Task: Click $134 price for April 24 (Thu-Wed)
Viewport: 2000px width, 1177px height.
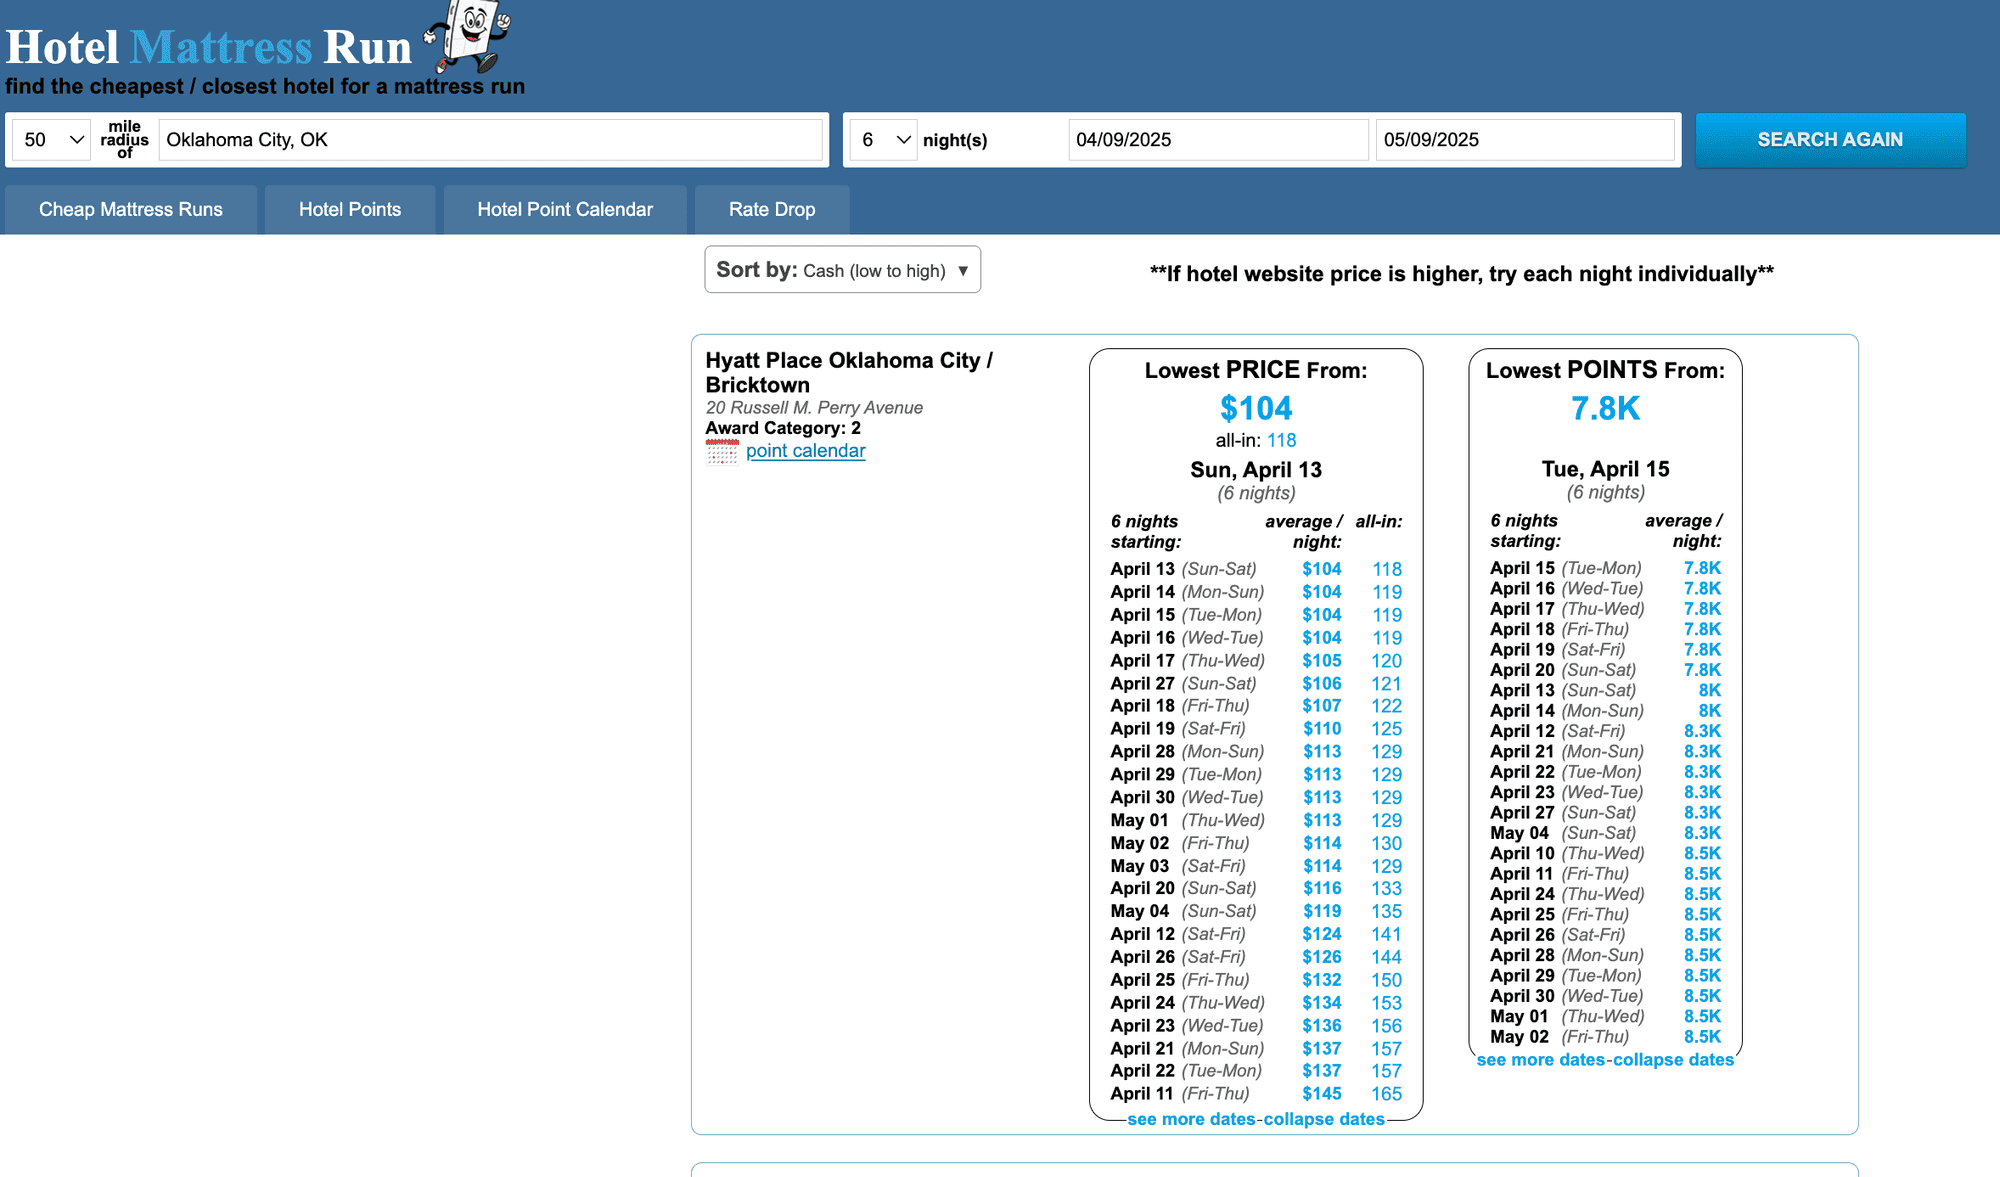Action: tap(1321, 1003)
